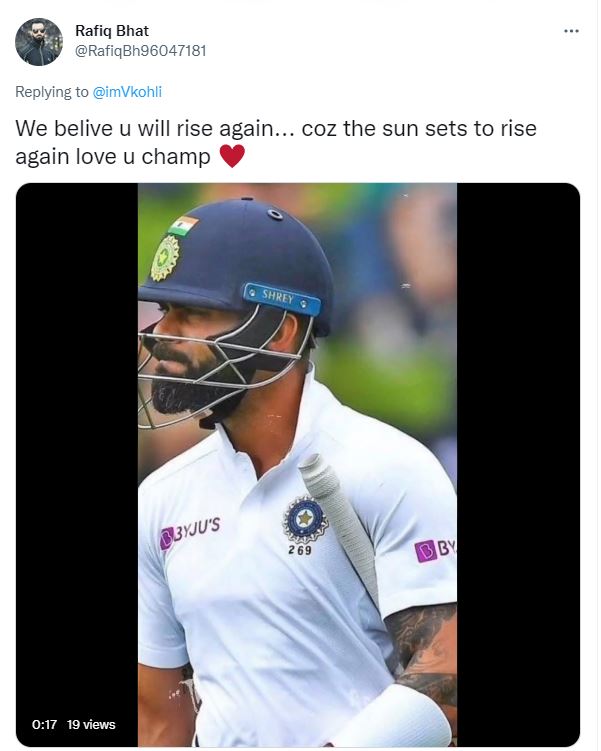Click the left black bar of video
Viewport: 601px width, 751px height.
77,465
